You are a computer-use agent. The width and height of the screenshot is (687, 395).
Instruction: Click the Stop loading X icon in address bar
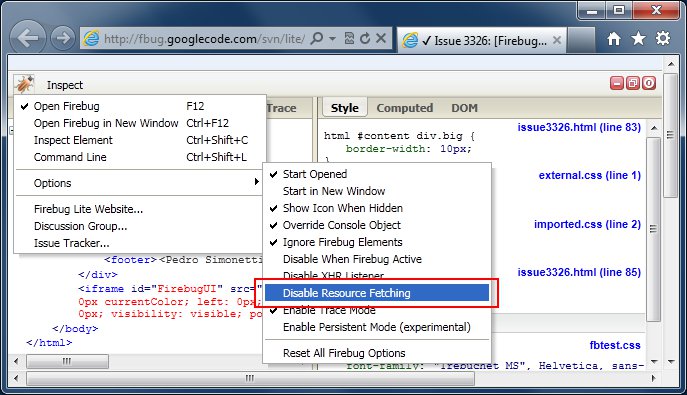pos(381,38)
